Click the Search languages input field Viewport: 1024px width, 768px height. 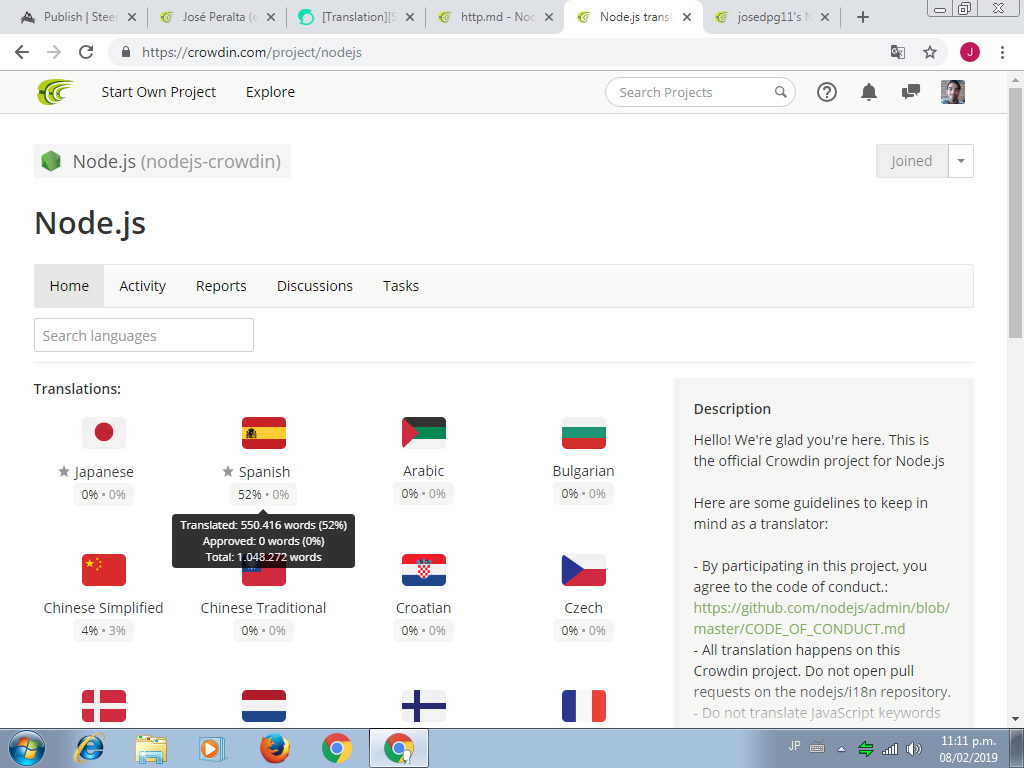pos(144,336)
